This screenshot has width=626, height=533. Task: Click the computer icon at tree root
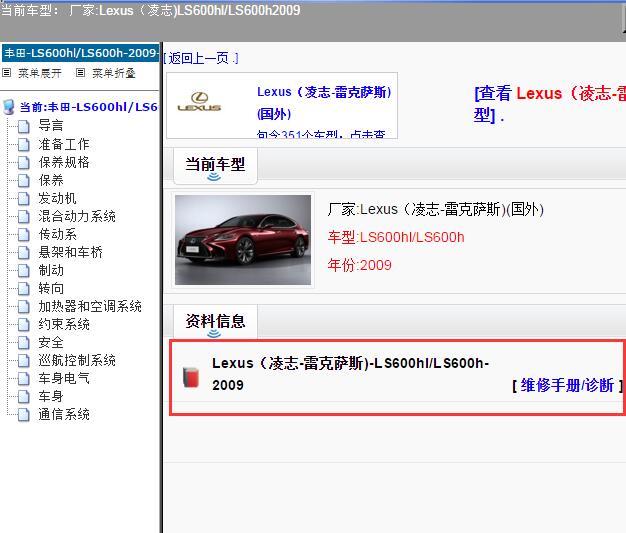9,107
